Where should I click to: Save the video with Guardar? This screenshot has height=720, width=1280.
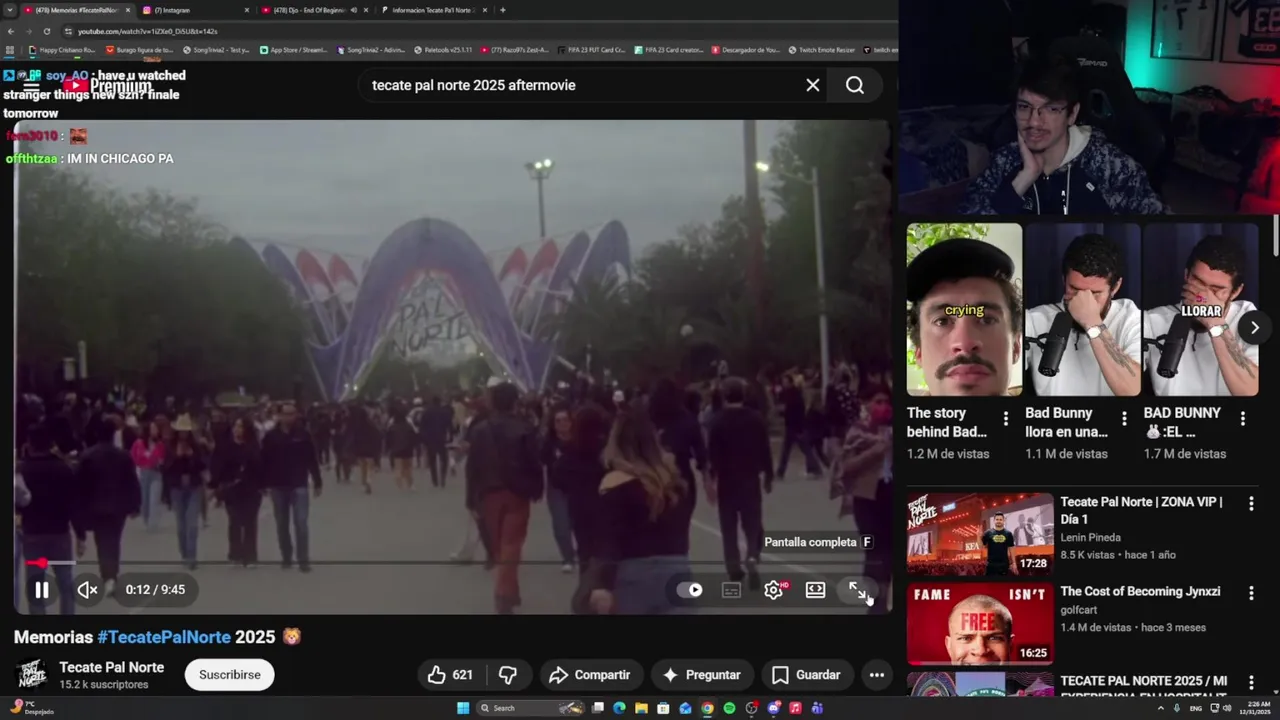tap(806, 675)
